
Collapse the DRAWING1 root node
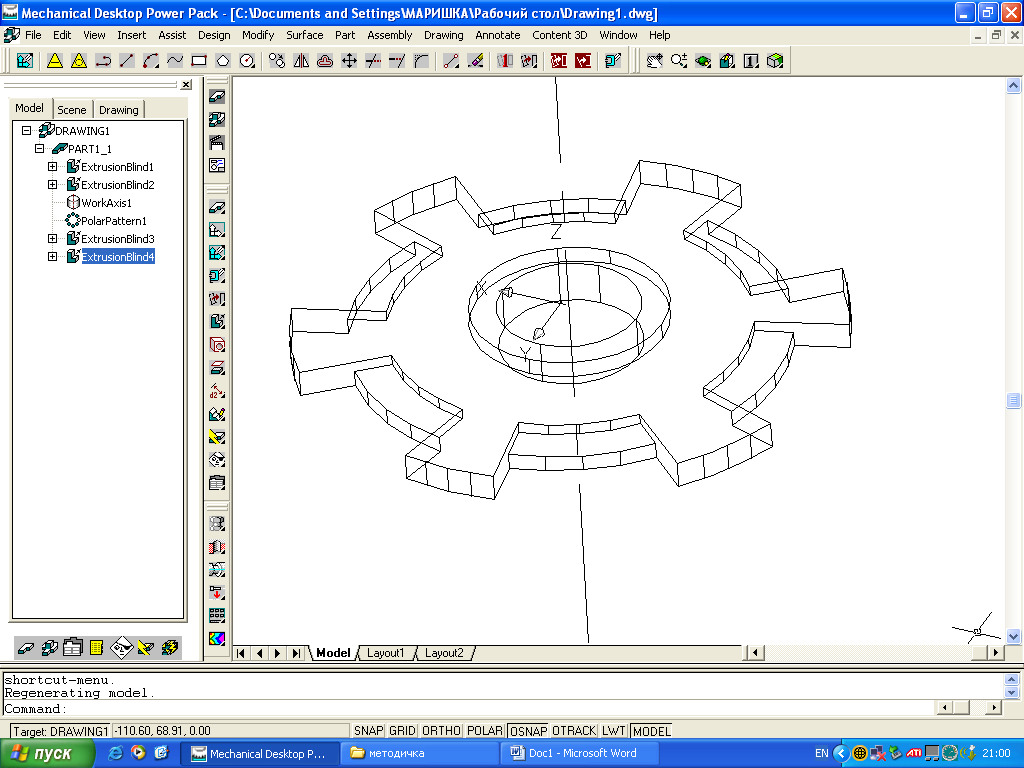pos(26,131)
